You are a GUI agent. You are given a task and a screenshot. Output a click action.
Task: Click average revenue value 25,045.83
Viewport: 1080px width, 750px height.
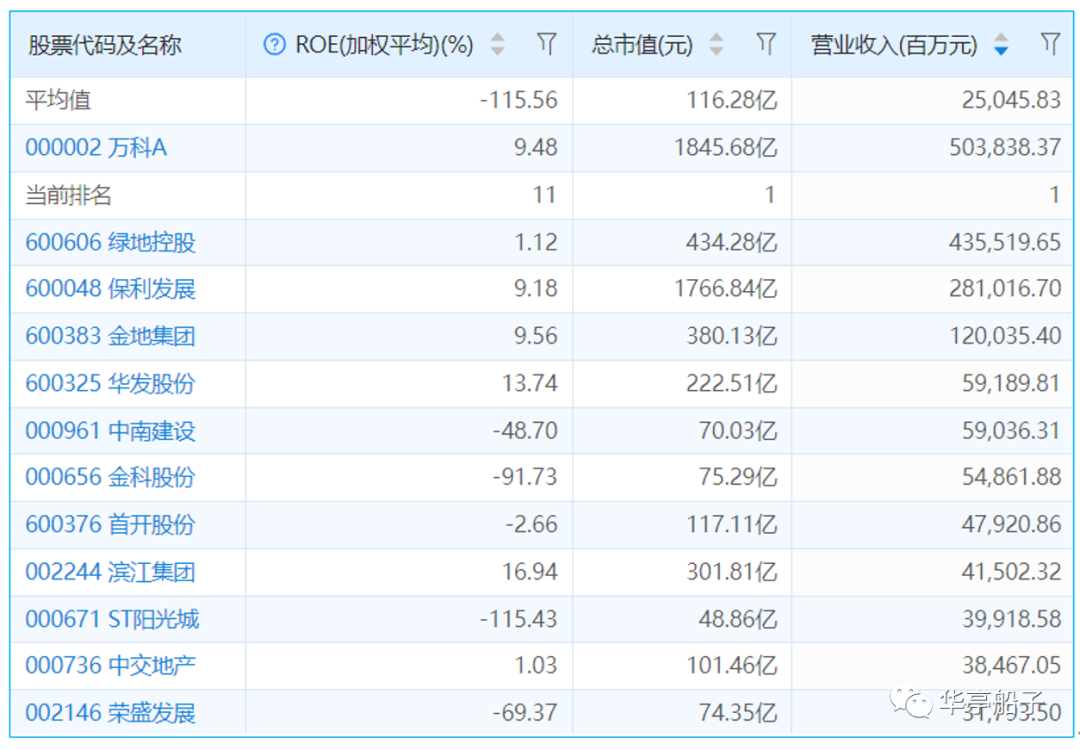click(1011, 100)
